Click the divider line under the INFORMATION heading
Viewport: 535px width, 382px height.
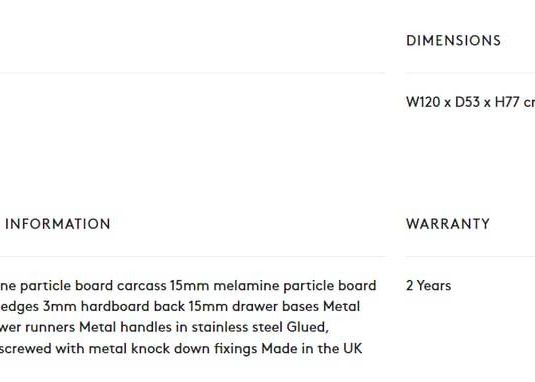193,256
